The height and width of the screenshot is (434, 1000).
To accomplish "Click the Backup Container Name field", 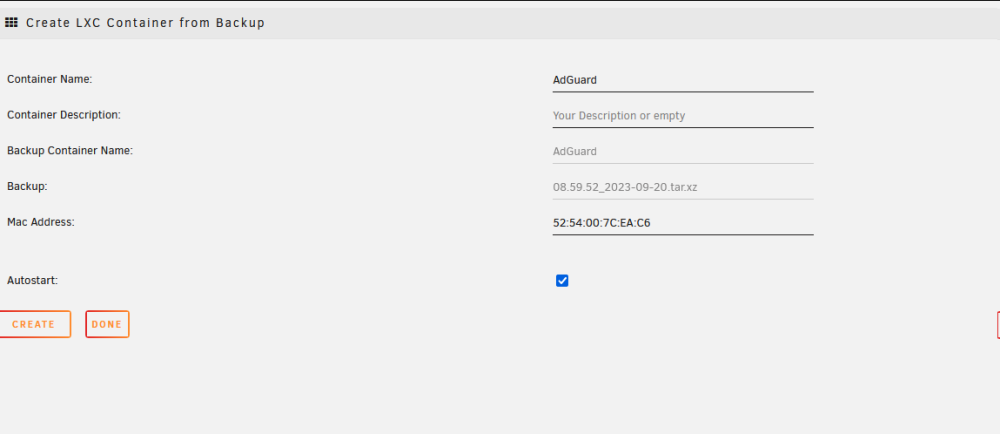I will click(x=682, y=152).
